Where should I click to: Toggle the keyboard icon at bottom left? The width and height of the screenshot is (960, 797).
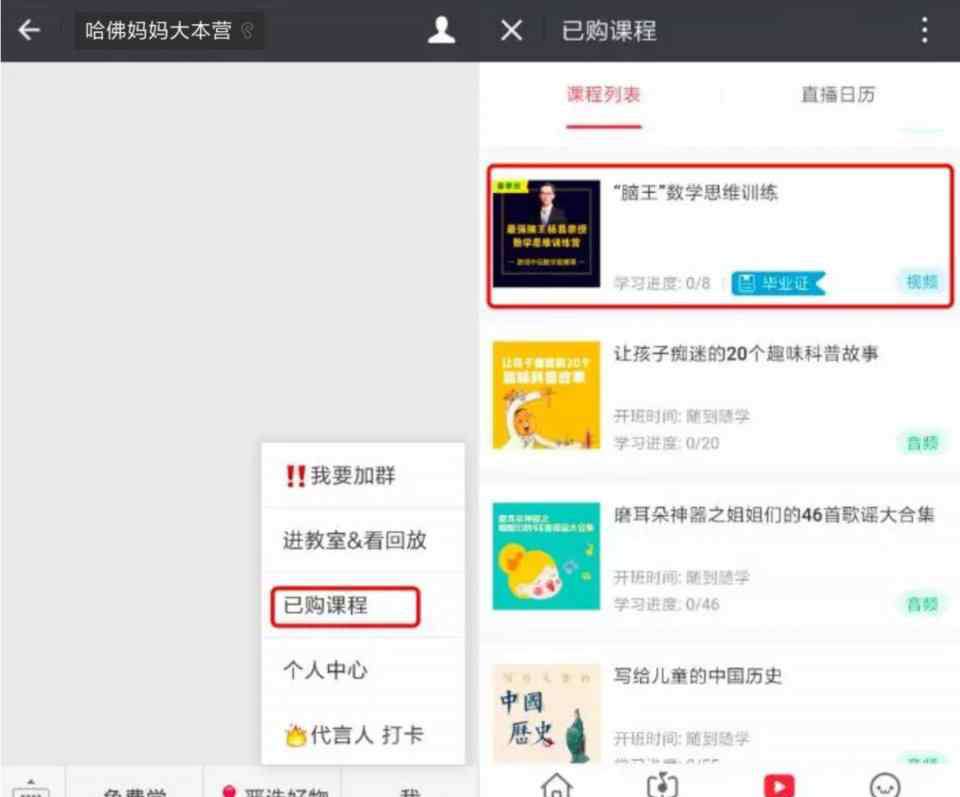(31, 788)
